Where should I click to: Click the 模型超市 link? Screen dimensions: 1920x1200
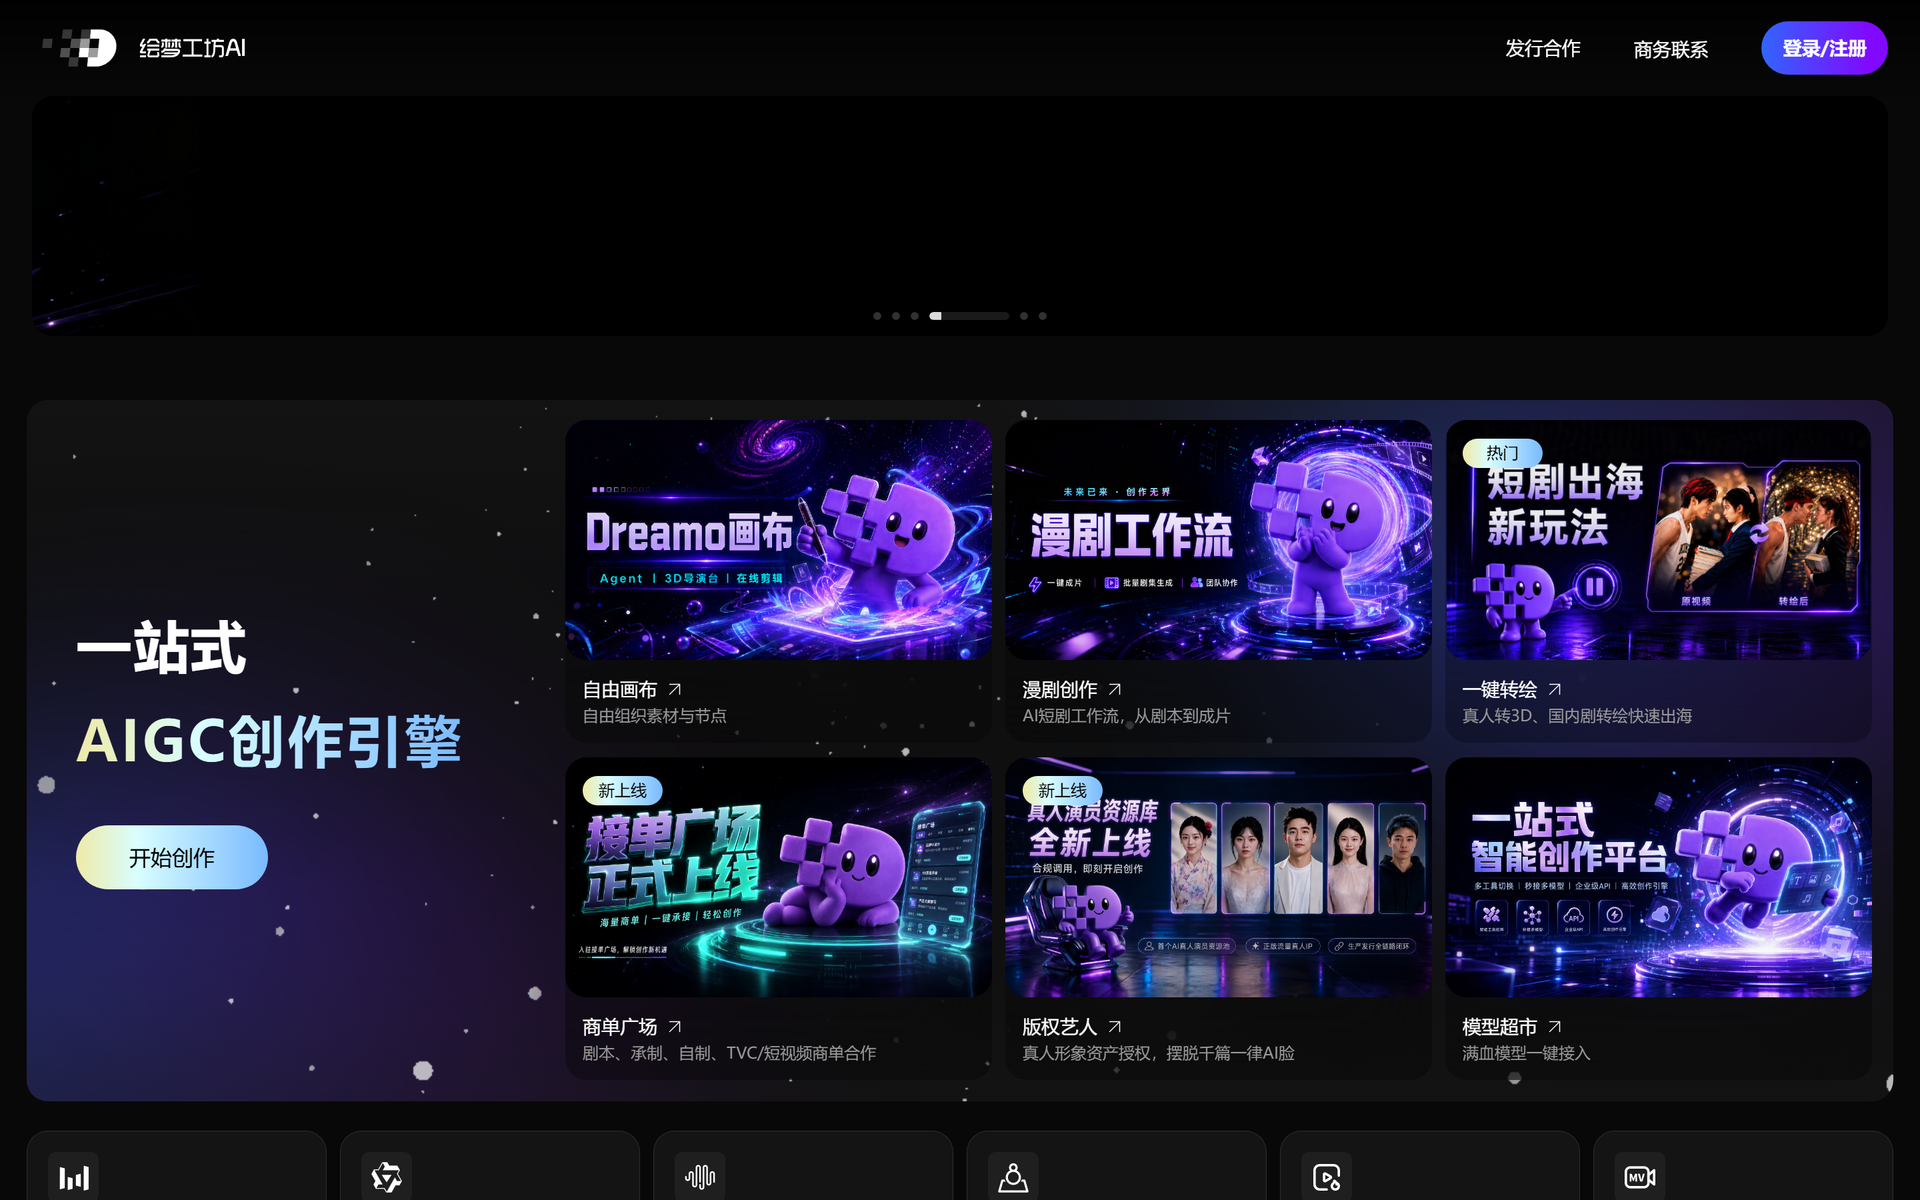coord(1500,1027)
